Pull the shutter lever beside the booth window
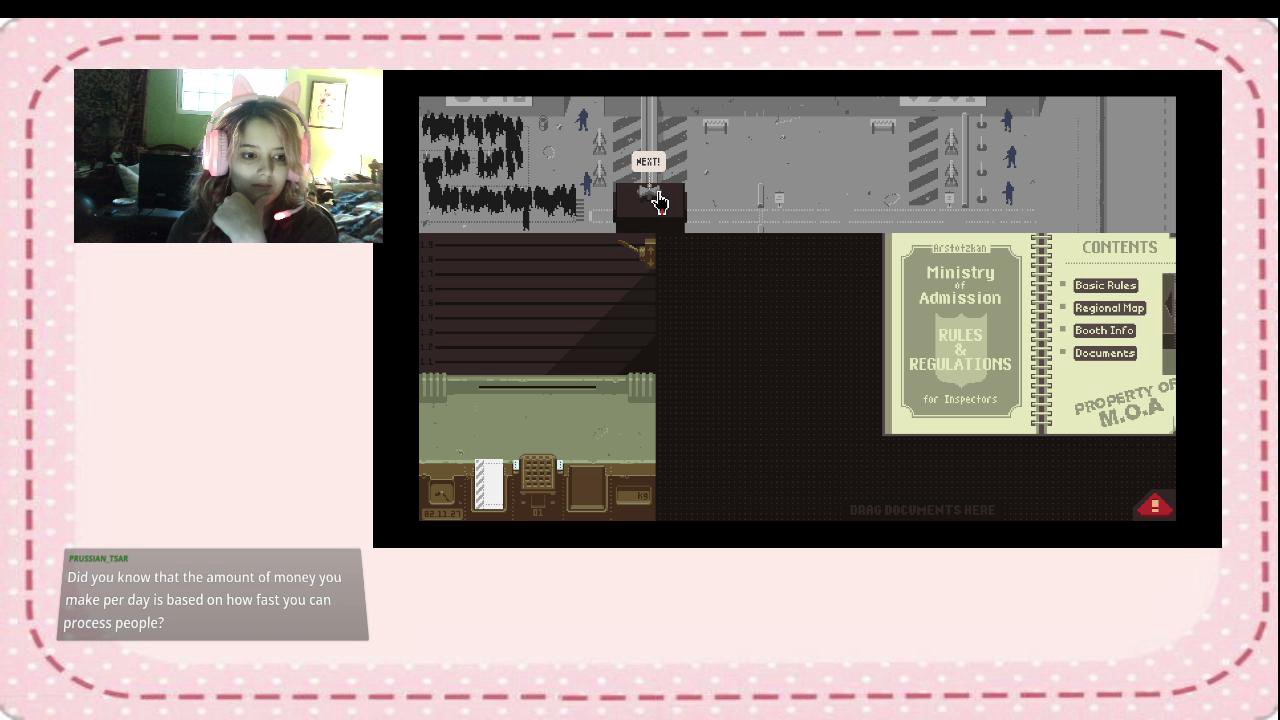Image resolution: width=1280 pixels, height=720 pixels. pyautogui.click(x=637, y=252)
